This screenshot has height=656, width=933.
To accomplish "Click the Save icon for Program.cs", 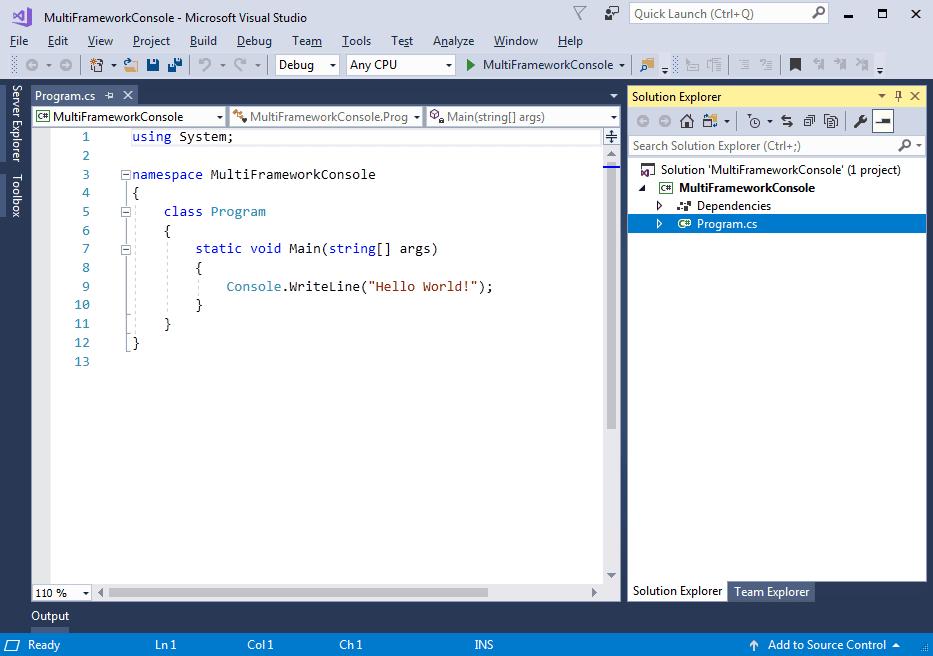I will tap(153, 65).
